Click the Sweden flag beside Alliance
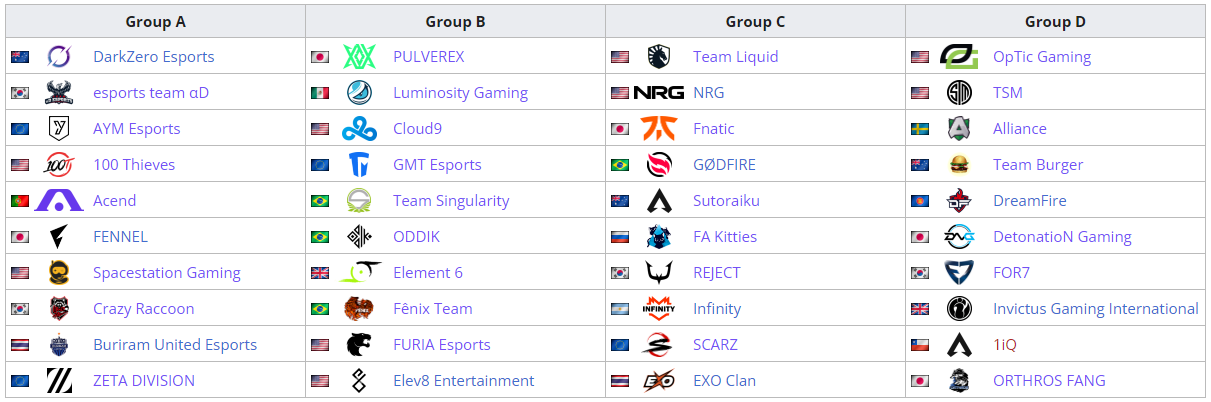1211x402 pixels. (920, 129)
